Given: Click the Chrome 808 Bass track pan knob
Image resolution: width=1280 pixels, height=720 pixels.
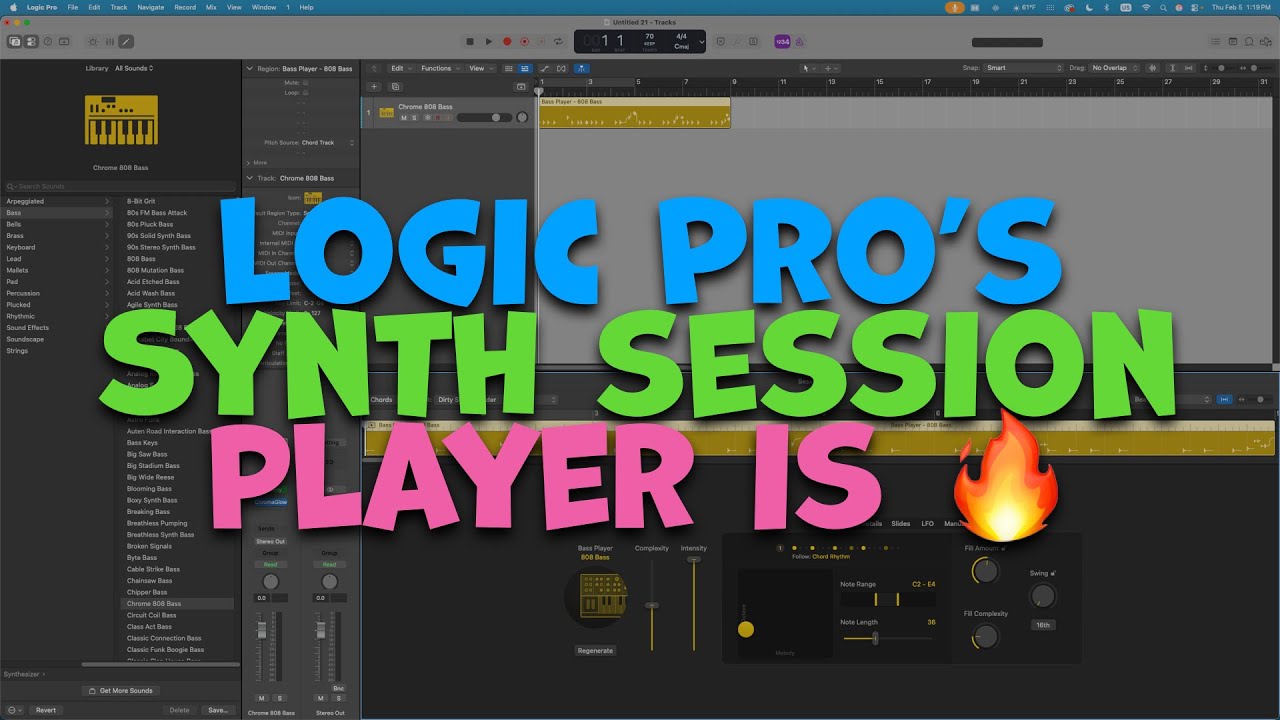Looking at the screenshot, I should pyautogui.click(x=521, y=117).
